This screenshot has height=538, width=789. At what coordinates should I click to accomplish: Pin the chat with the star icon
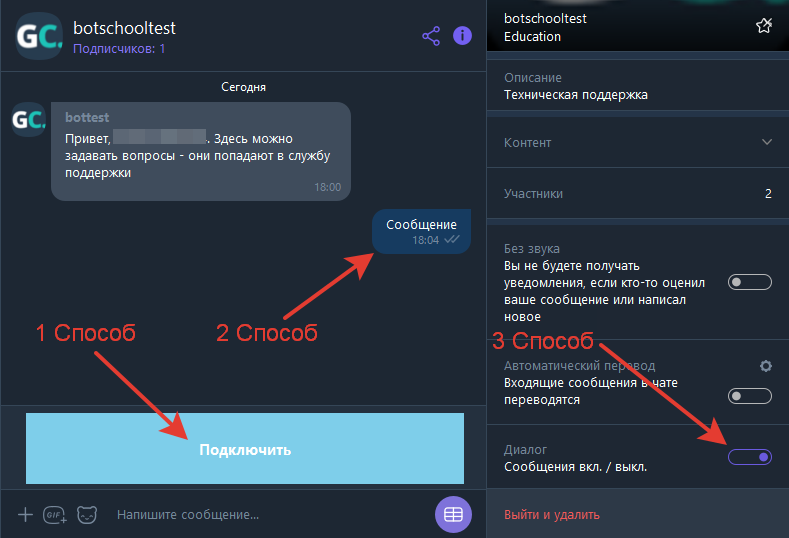(764, 27)
